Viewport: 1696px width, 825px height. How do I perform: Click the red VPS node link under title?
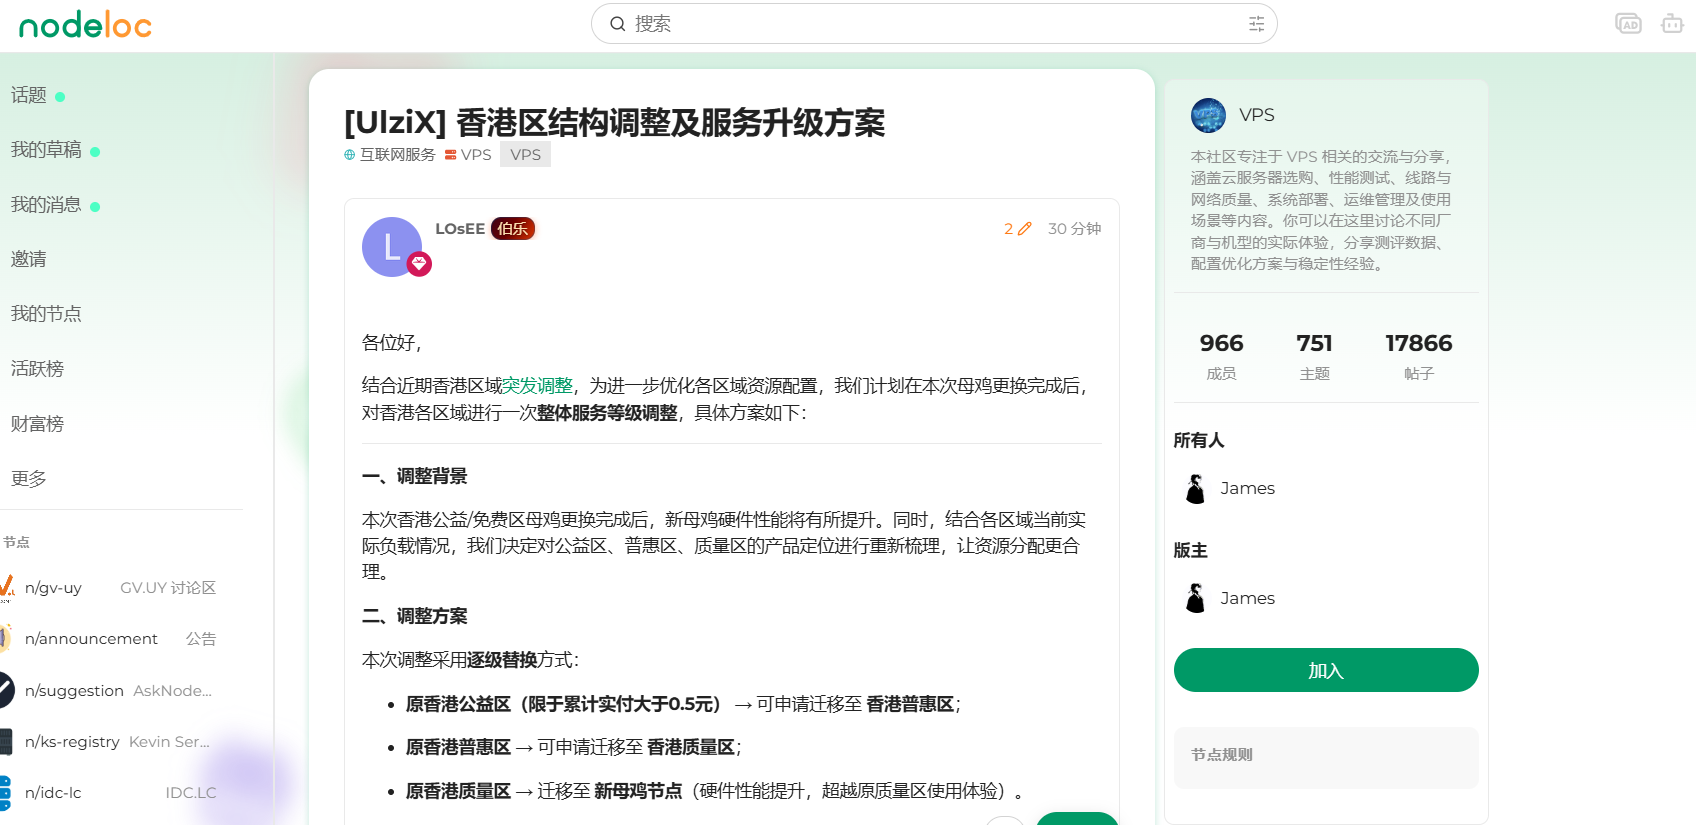coord(476,155)
